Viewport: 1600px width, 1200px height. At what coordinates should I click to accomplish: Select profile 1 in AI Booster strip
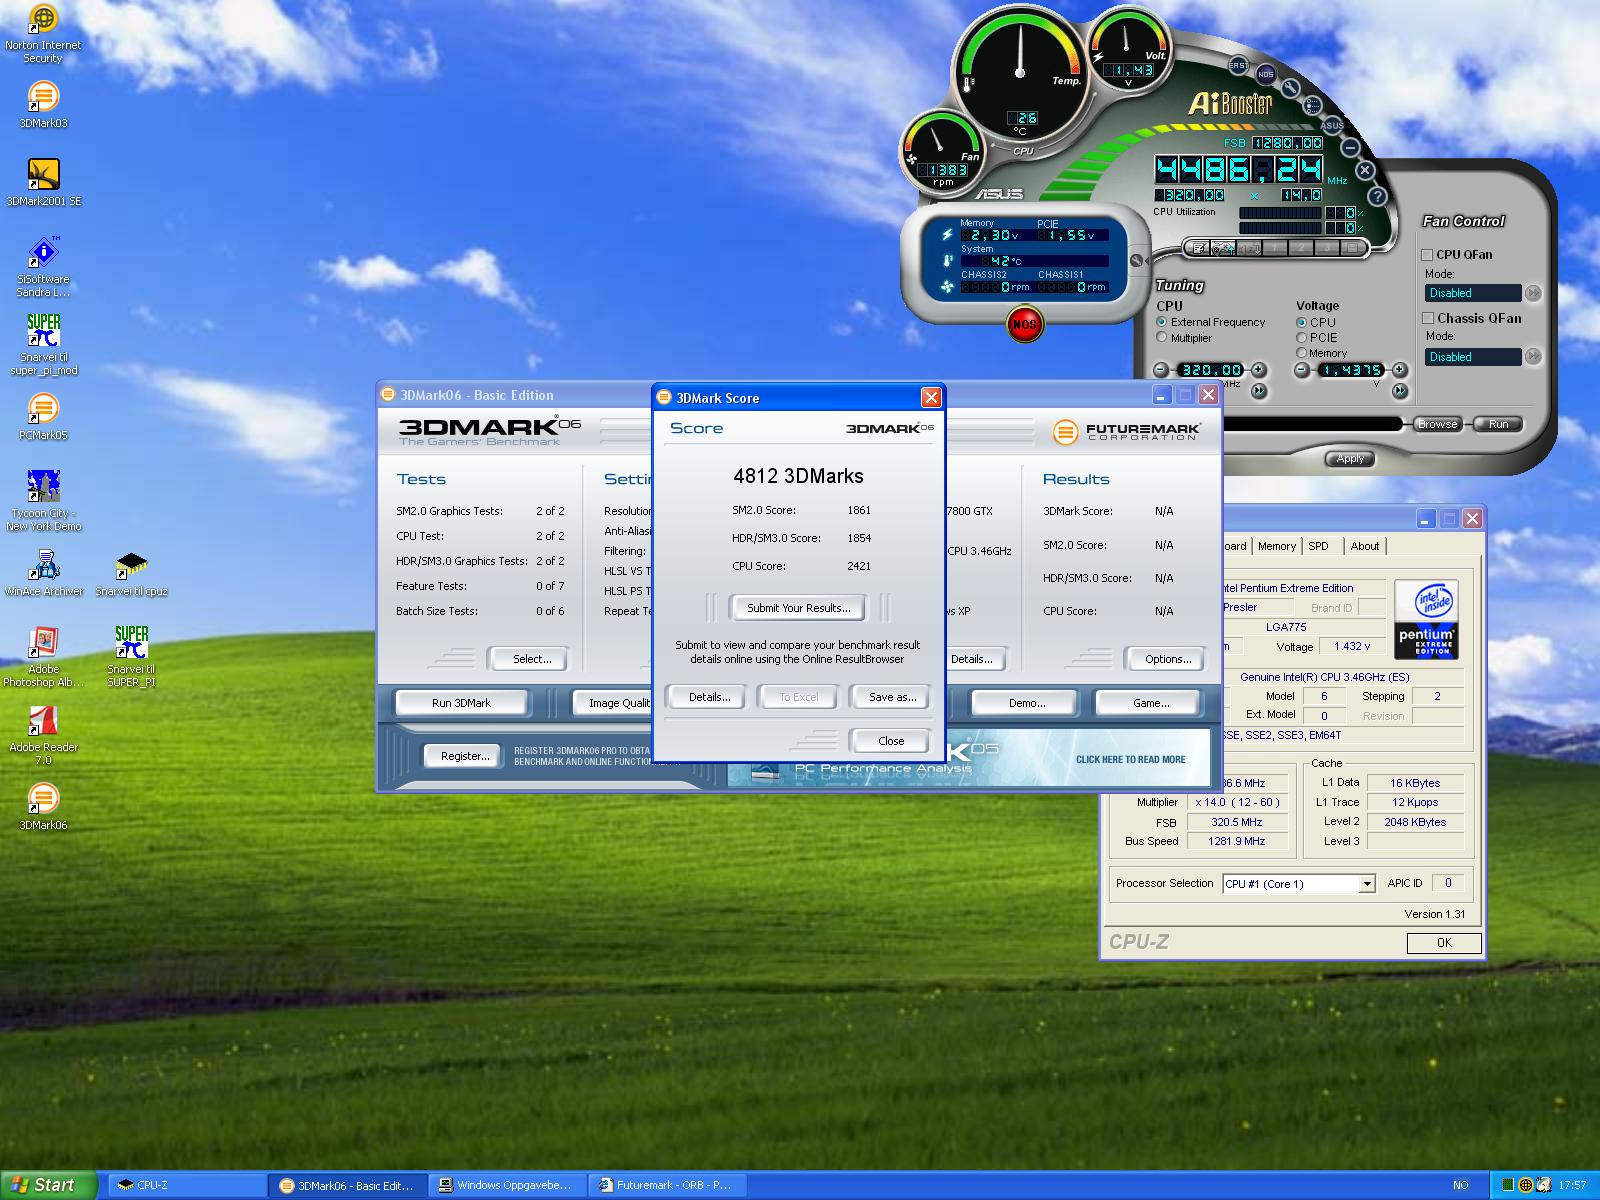pos(1275,247)
